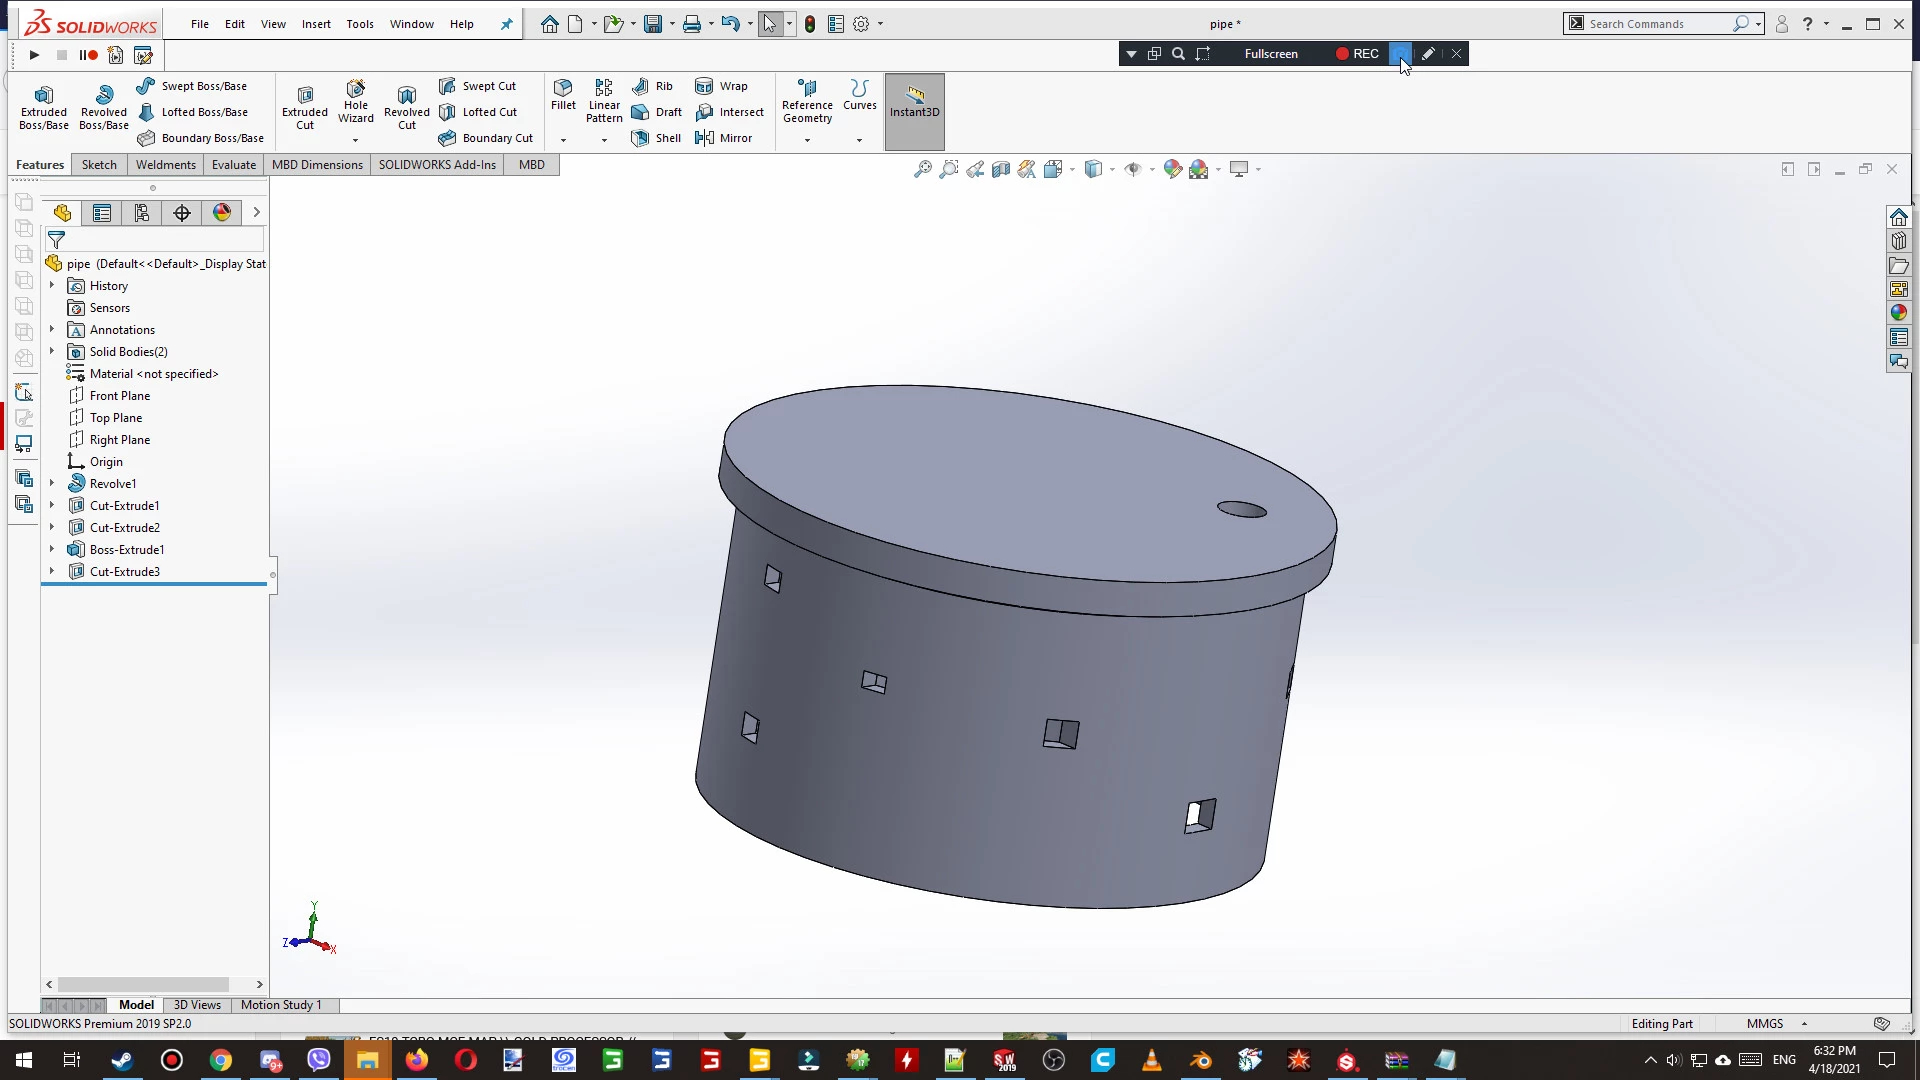Open the Motion Study 1 tab
The width and height of the screenshot is (1920, 1080).
[x=280, y=1005]
